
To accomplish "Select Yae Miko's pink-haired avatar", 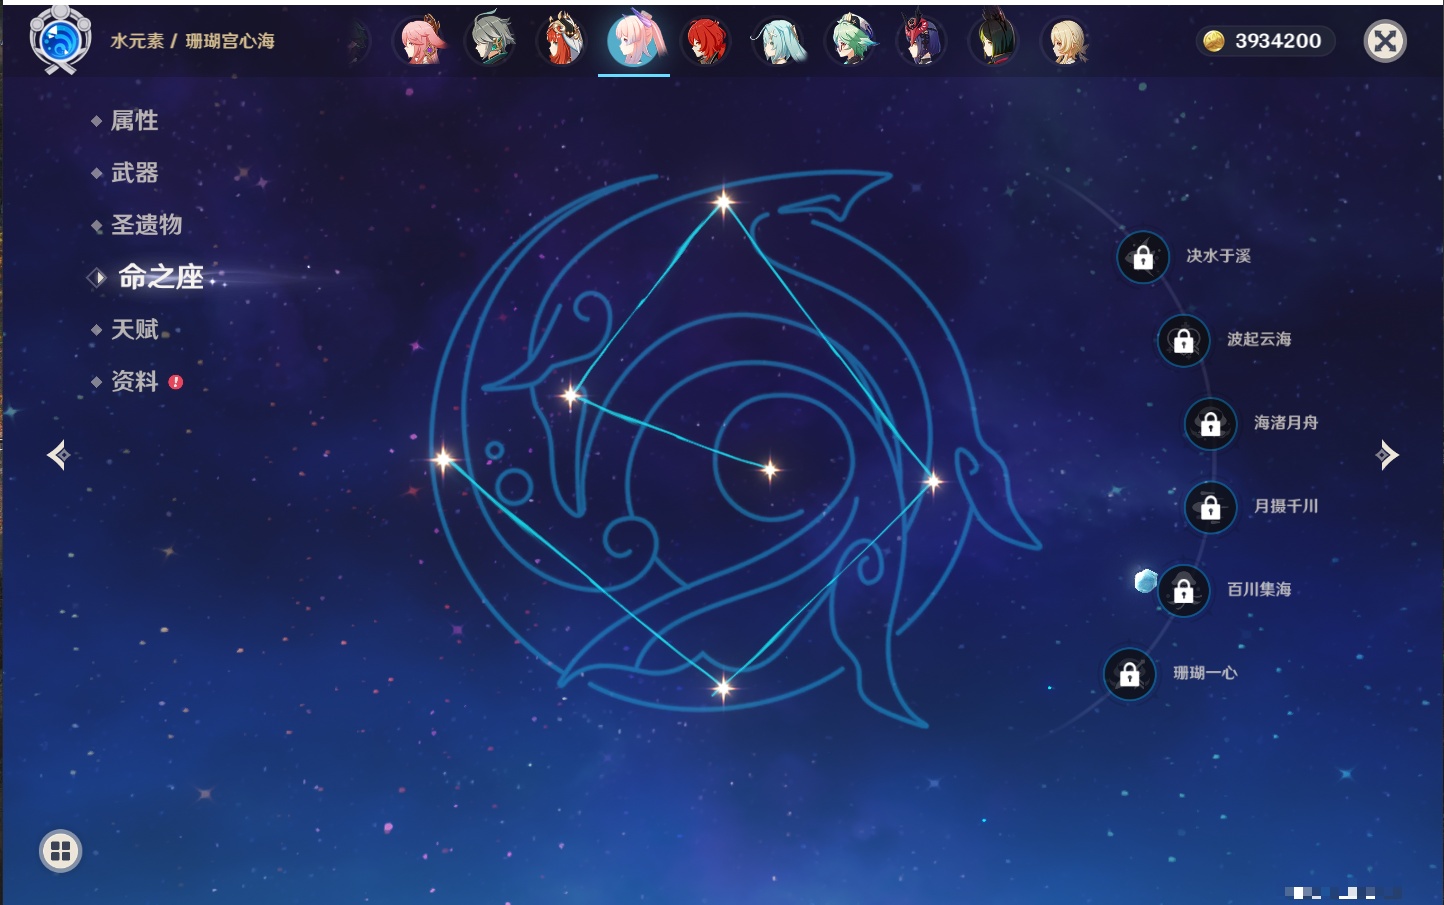I will click(x=421, y=41).
